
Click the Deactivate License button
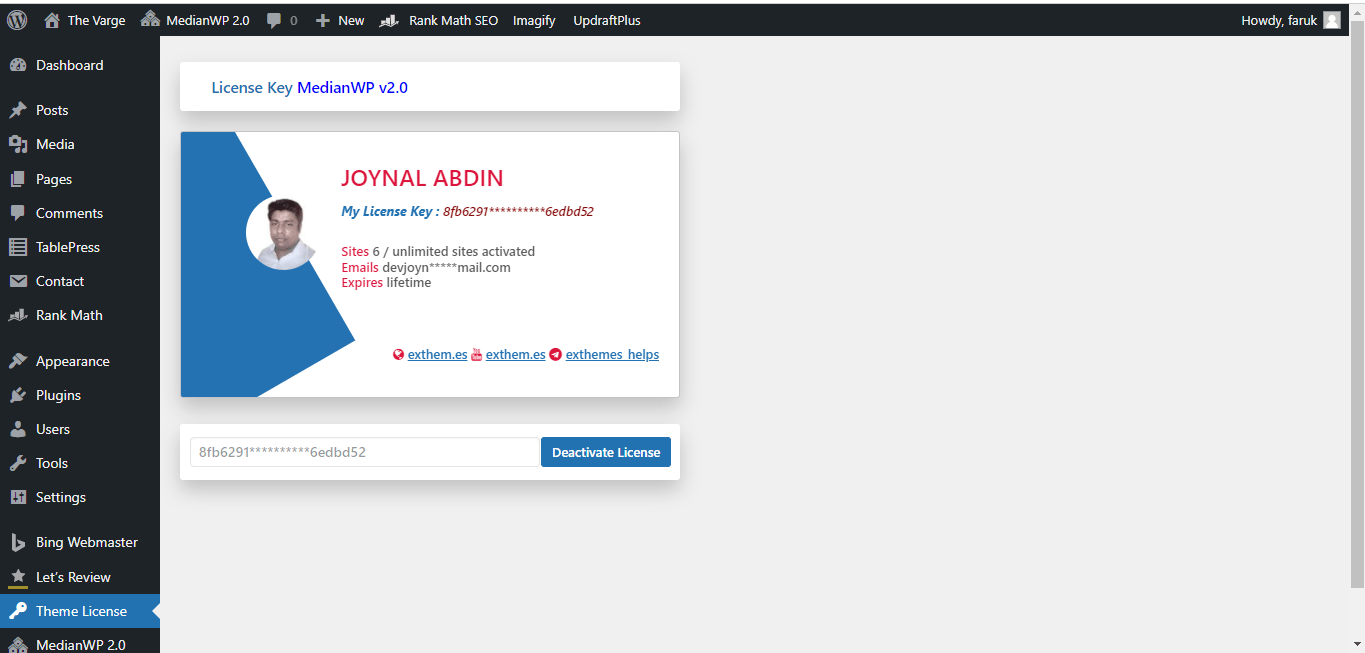click(606, 452)
